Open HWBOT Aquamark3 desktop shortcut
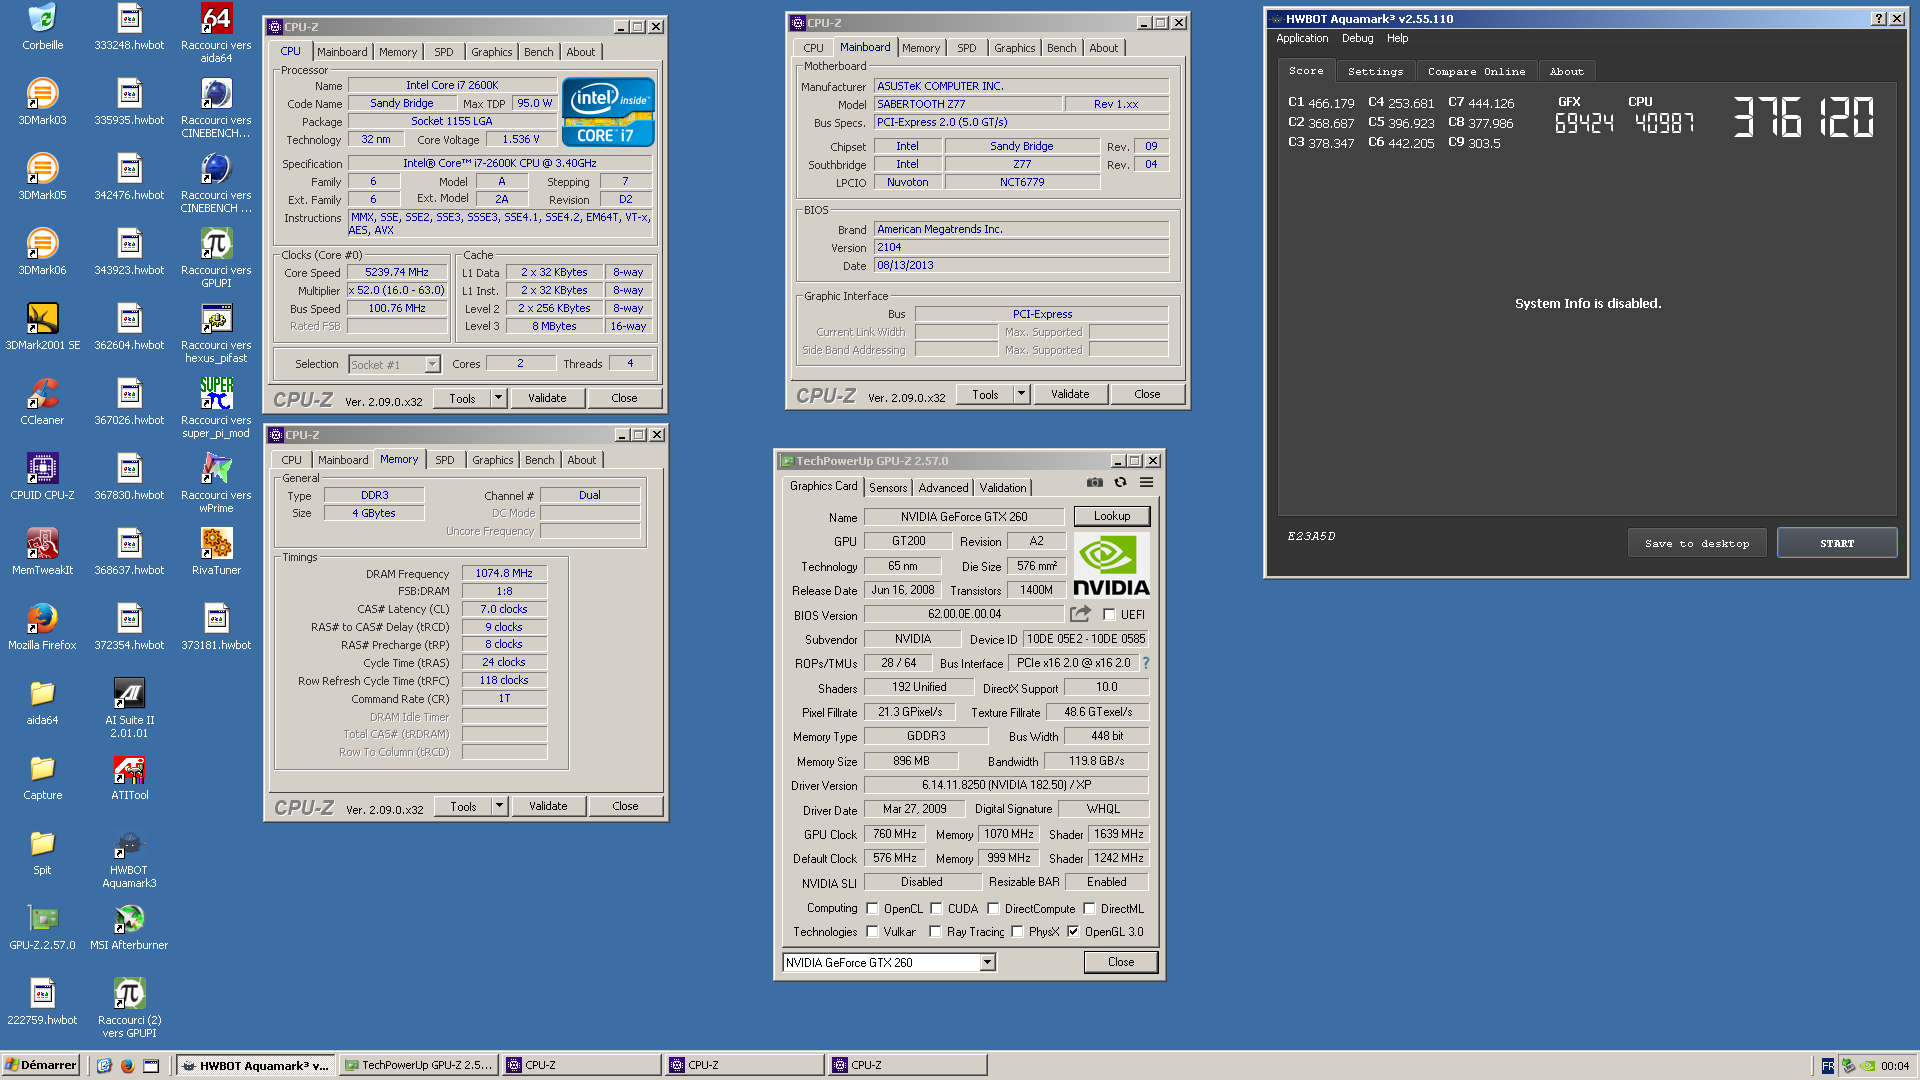1920x1080 pixels. tap(129, 858)
